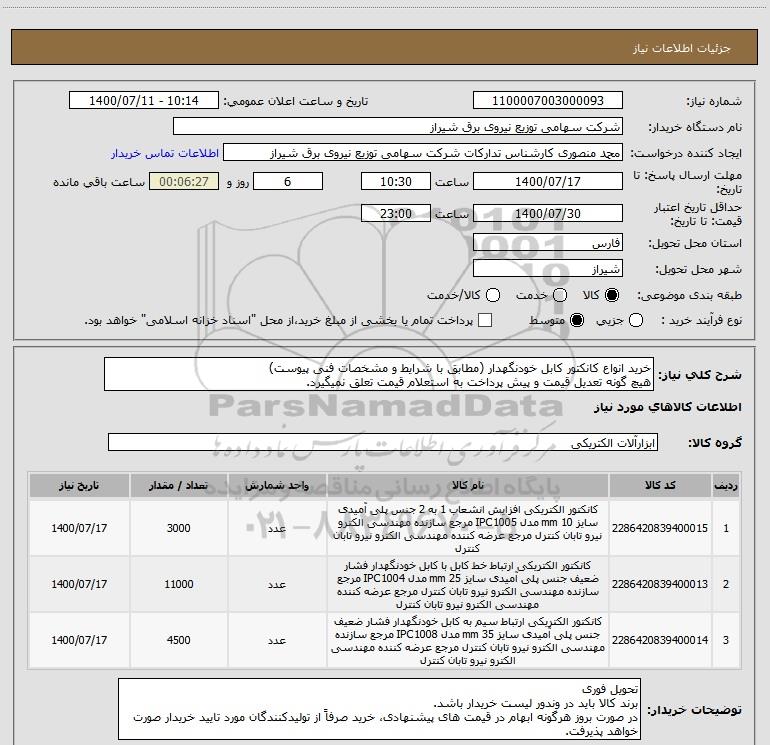Click the تاریخ نیاز column header
Image resolution: width=770 pixels, height=745 pixels.
pos(79,486)
